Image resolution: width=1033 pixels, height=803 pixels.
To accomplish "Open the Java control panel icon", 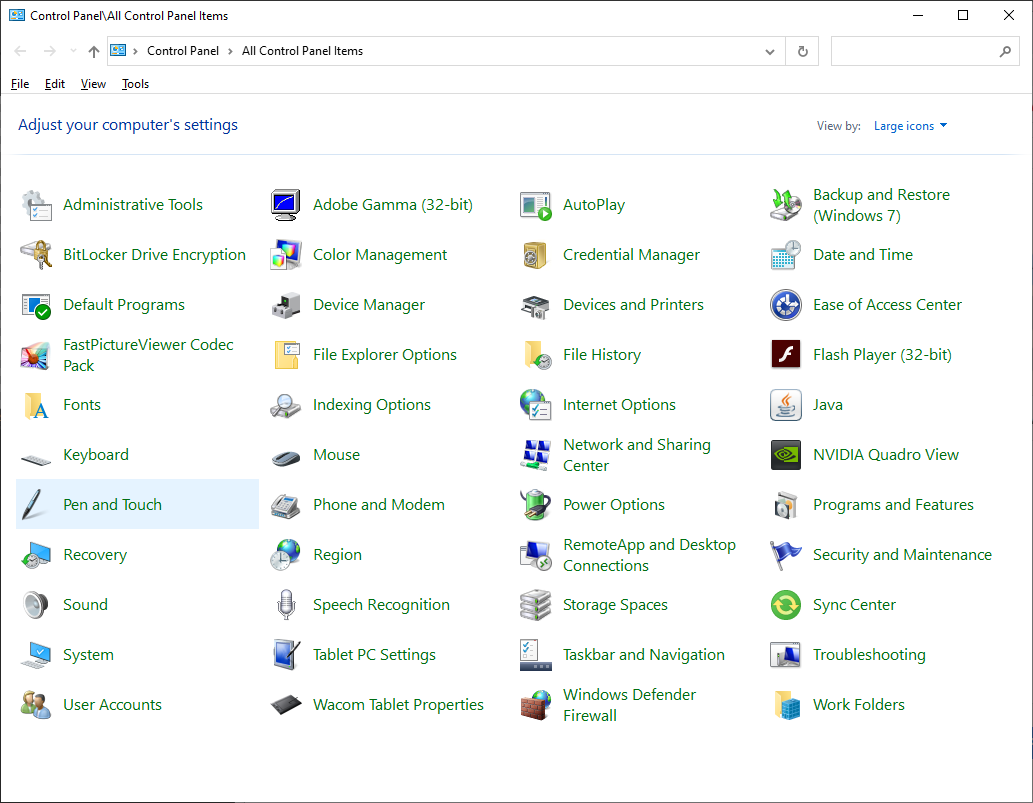I will pyautogui.click(x=786, y=405).
